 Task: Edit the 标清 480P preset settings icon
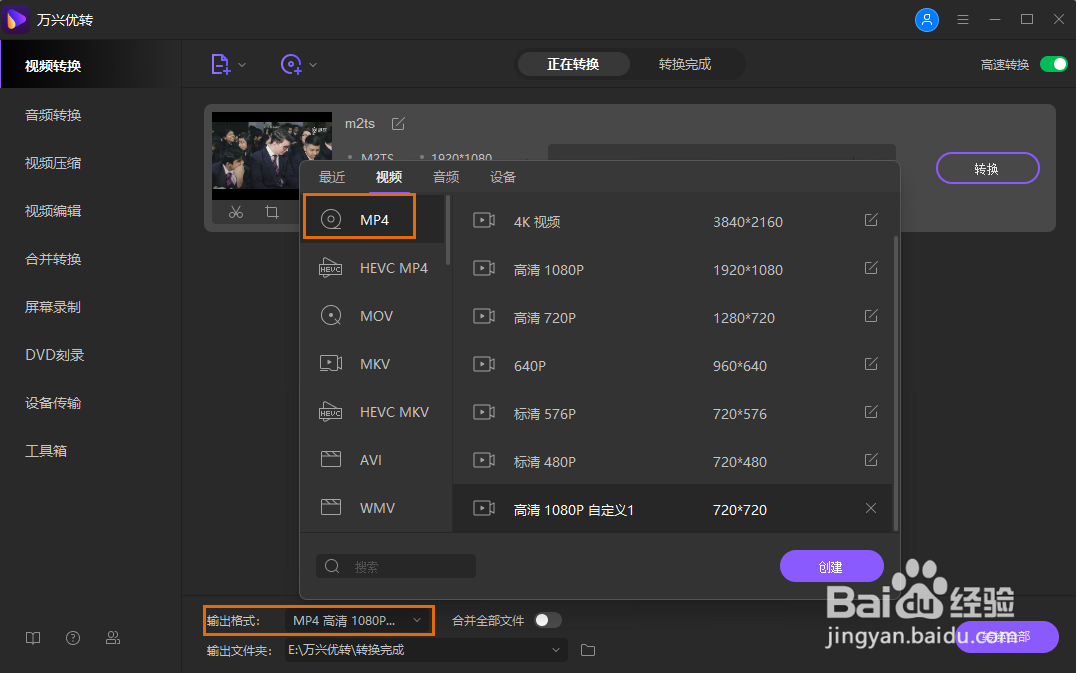click(871, 460)
